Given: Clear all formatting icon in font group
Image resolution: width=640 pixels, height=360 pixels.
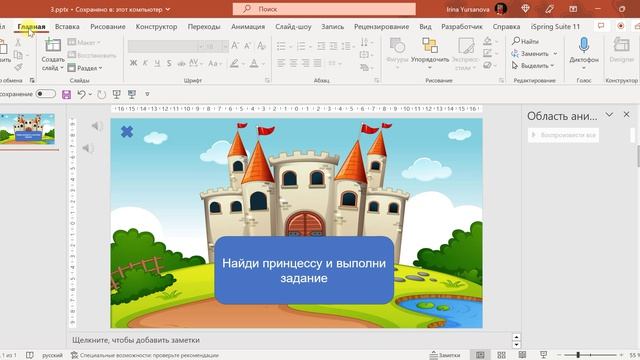Looking at the screenshot, I should click(x=261, y=45).
